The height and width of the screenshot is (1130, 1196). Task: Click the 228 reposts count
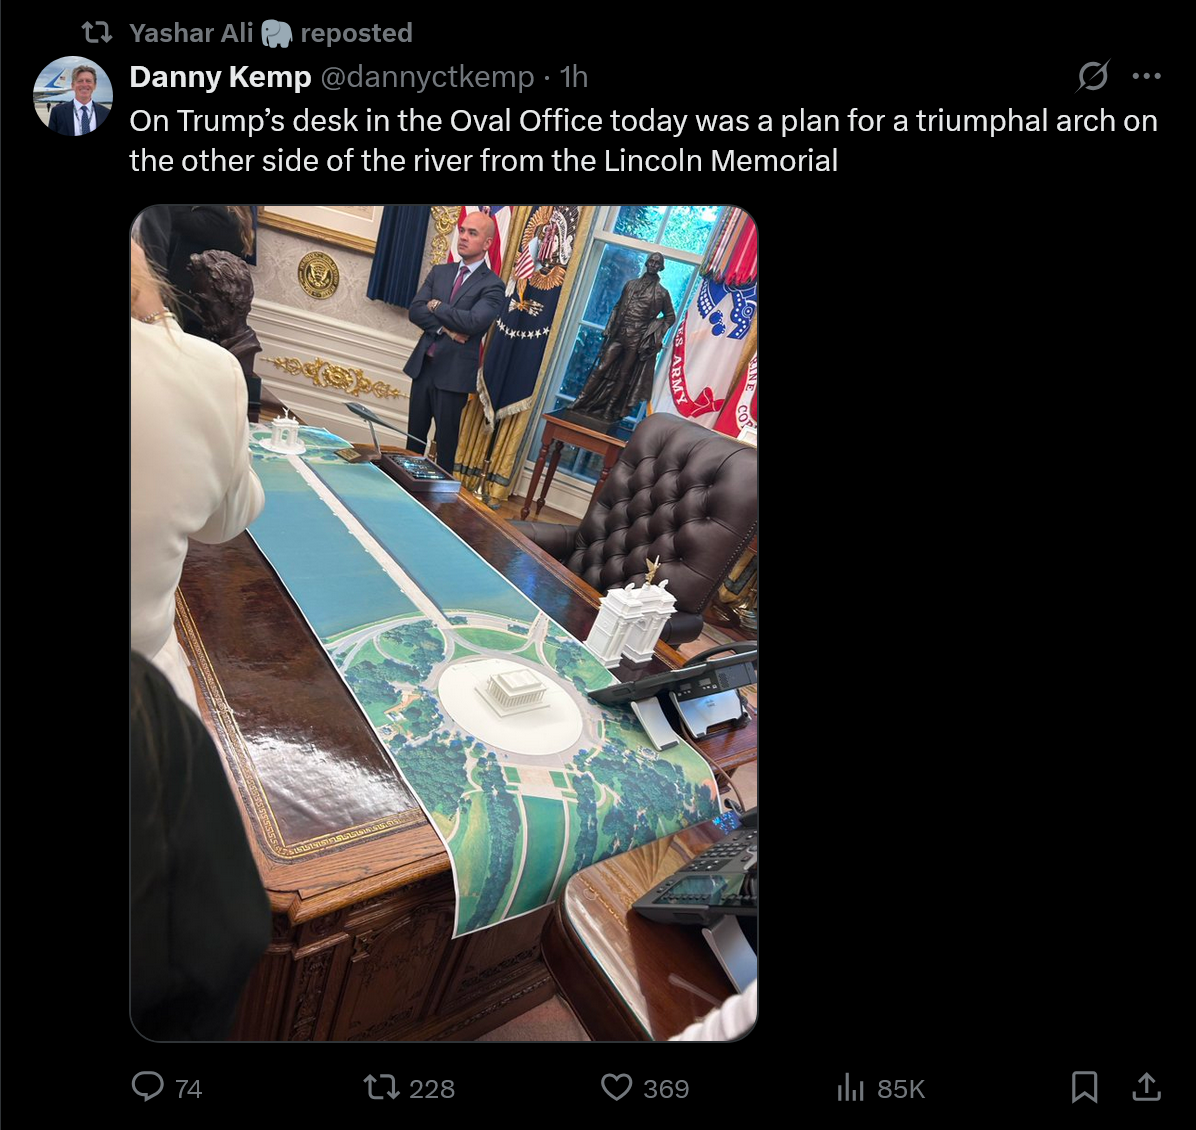pos(432,1088)
